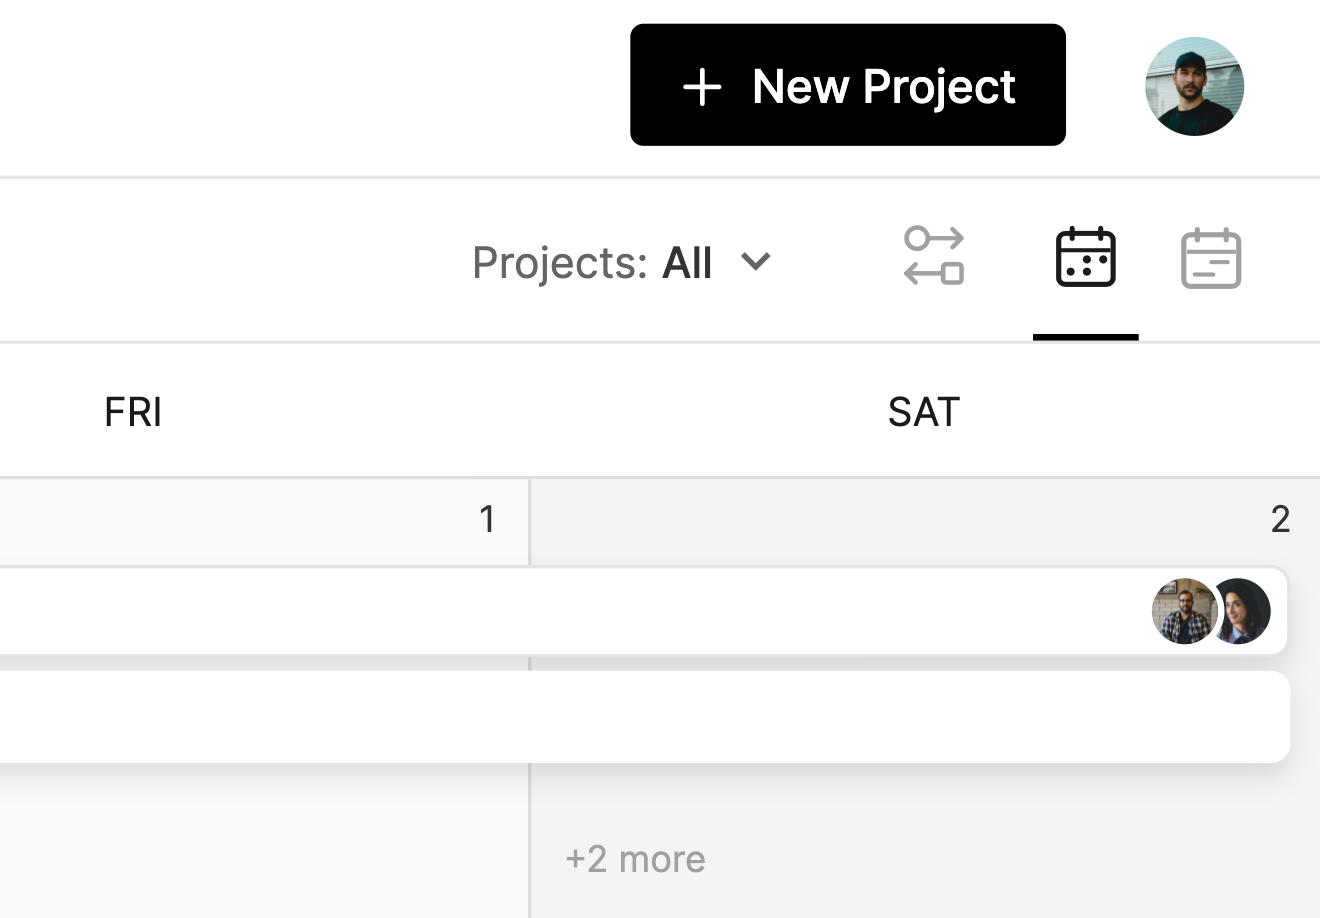Open the user profile avatar menu

coord(1194,87)
